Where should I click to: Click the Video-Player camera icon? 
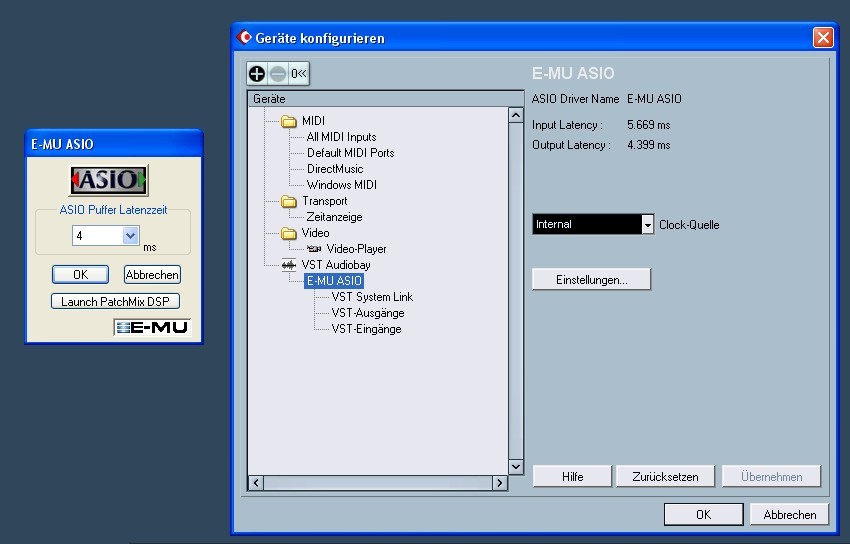(314, 249)
